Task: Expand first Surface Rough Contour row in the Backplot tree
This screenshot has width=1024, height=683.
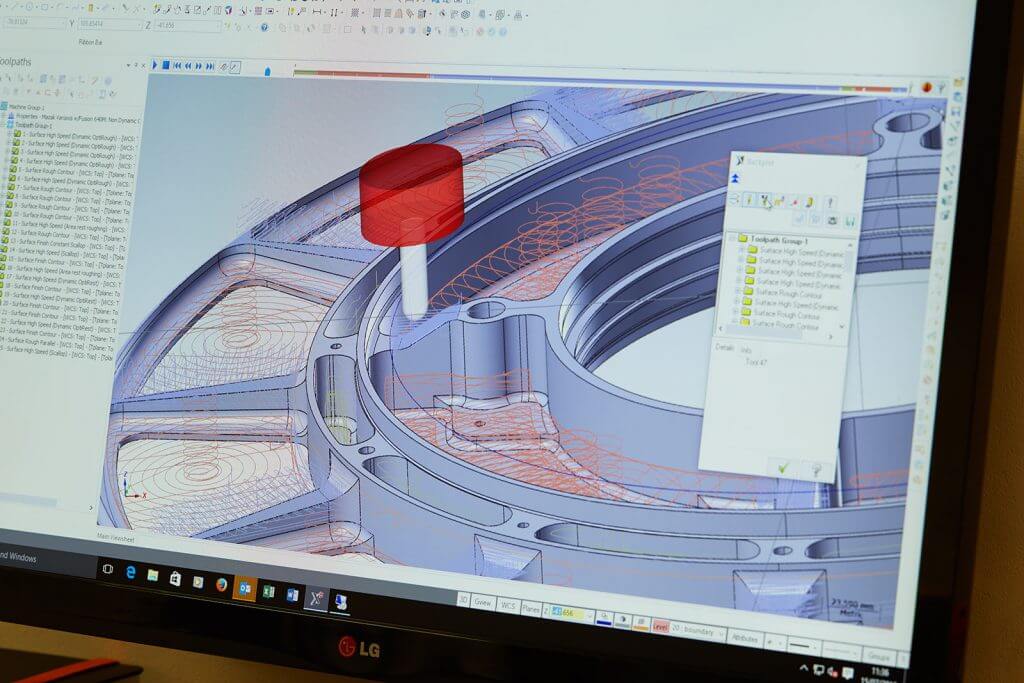Action: pyautogui.click(x=737, y=291)
